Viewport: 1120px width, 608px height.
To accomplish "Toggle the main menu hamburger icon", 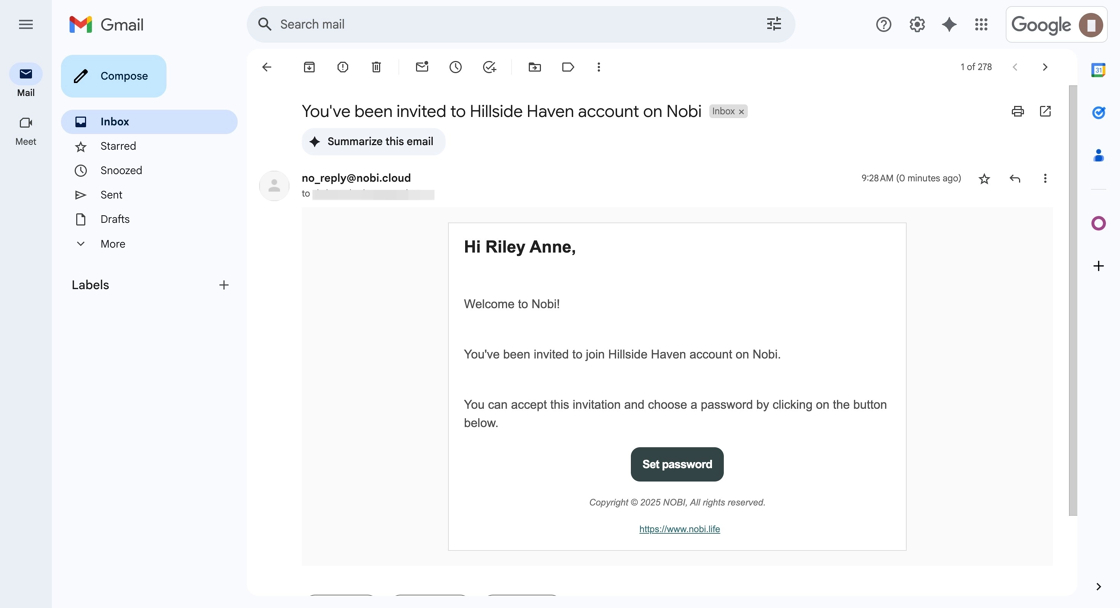I will click(26, 24).
